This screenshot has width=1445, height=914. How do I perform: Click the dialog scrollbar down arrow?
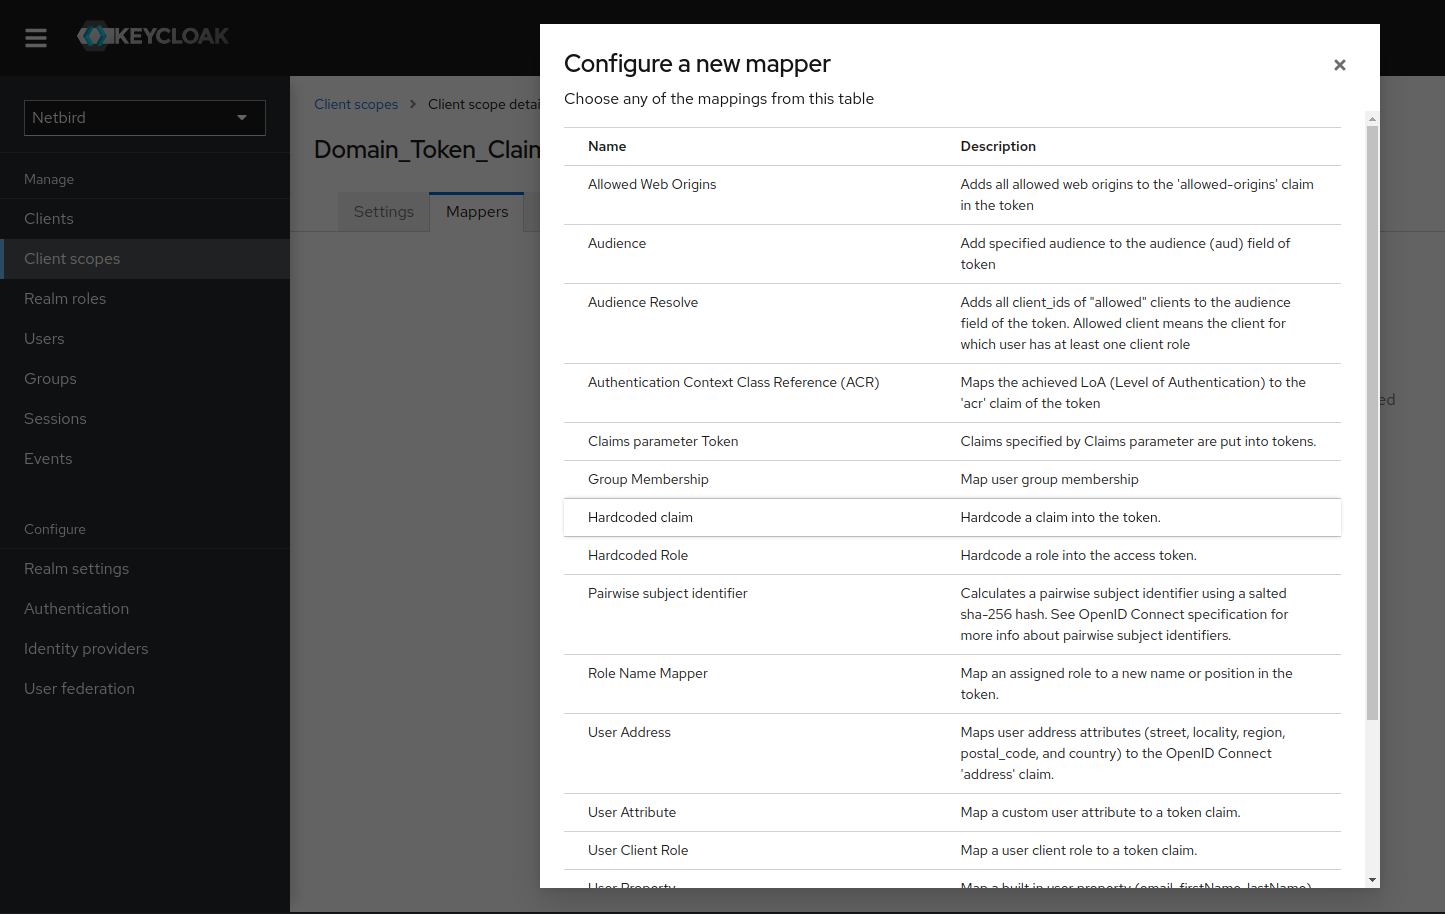1372,880
